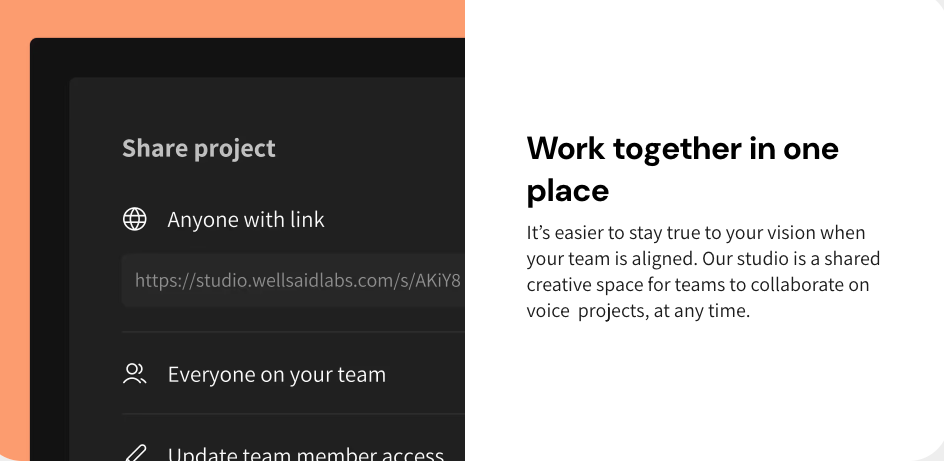This screenshot has width=944, height=461.
Task: Click the pencil icon for updating access
Action: (x=135, y=453)
